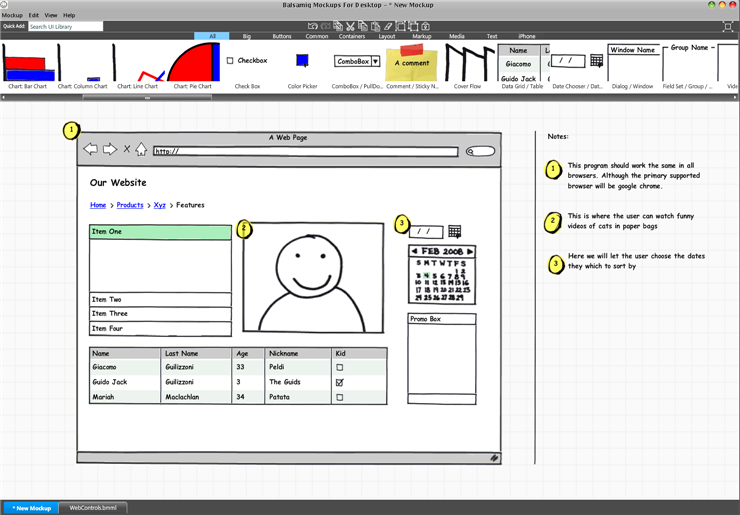Open the ComboBox component dropdown

coord(375,62)
